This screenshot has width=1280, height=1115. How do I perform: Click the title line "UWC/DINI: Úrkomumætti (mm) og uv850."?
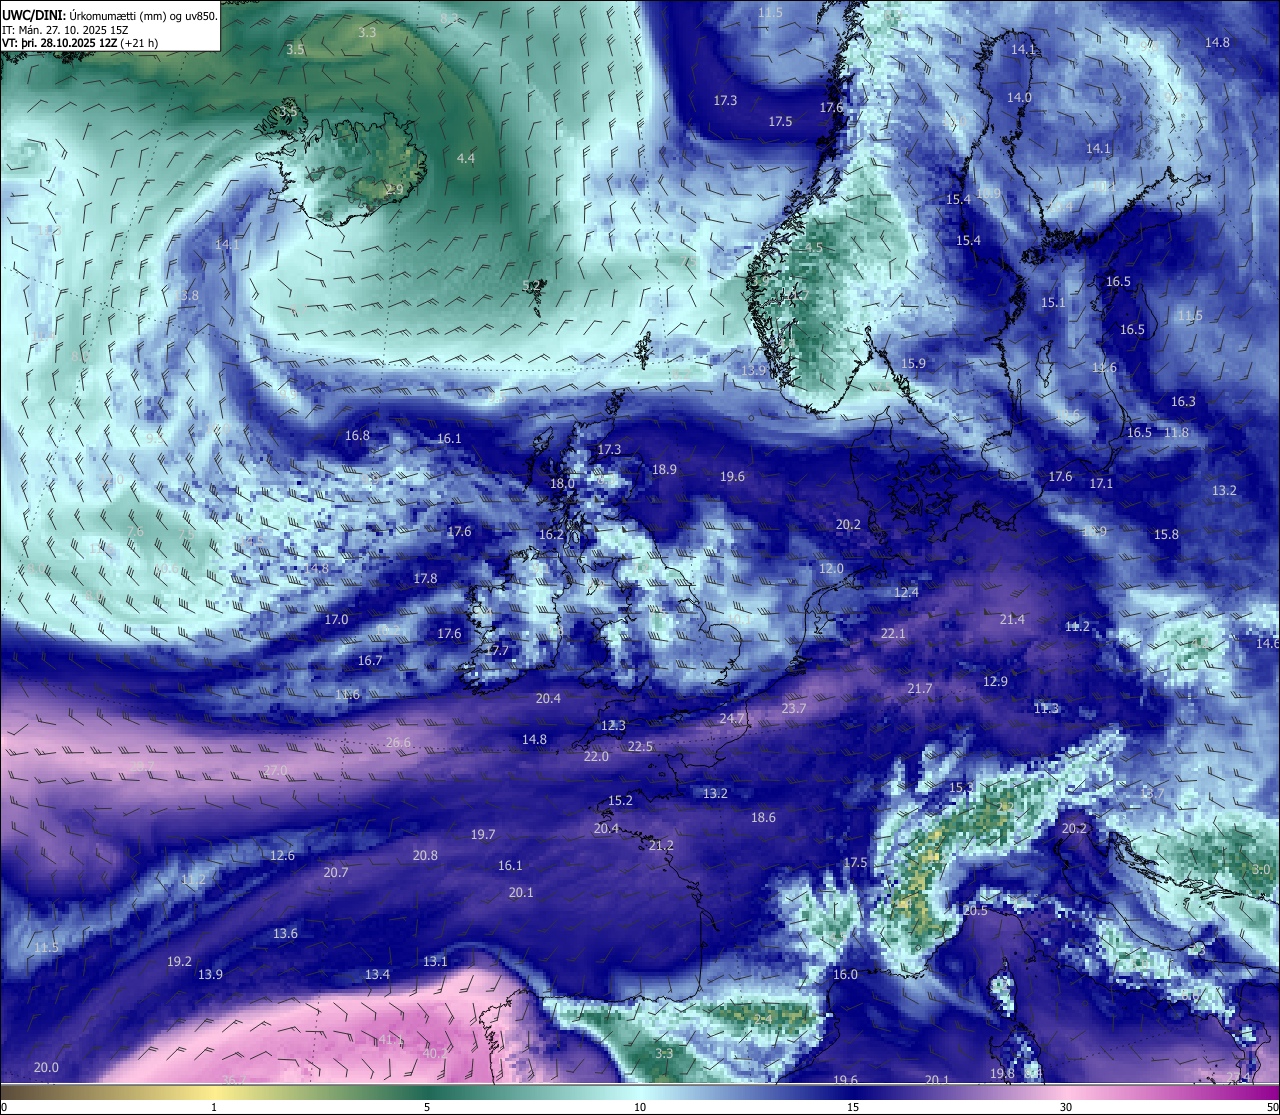point(110,16)
